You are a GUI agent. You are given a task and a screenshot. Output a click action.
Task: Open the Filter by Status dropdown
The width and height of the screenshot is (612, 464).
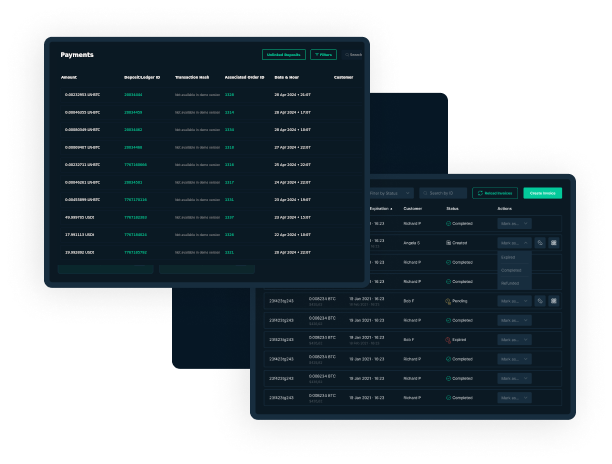[x=389, y=193]
